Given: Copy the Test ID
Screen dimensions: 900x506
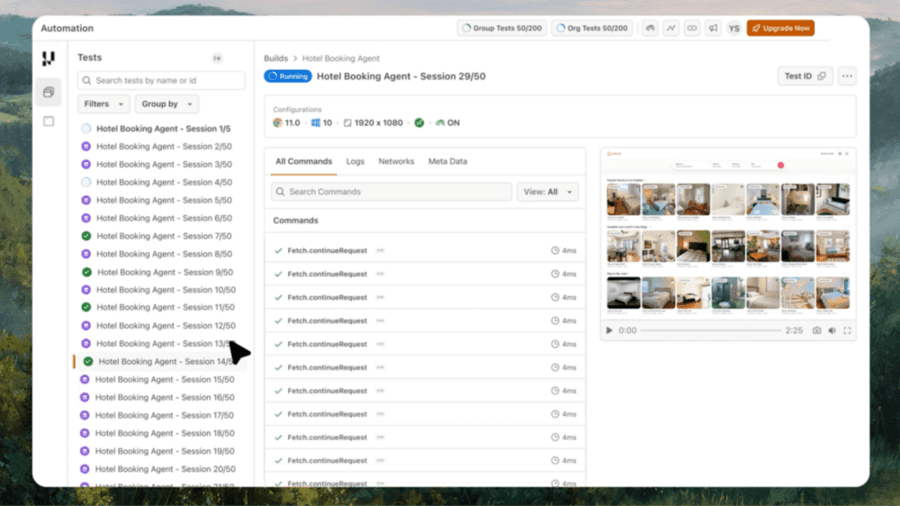Looking at the screenshot, I should [805, 76].
